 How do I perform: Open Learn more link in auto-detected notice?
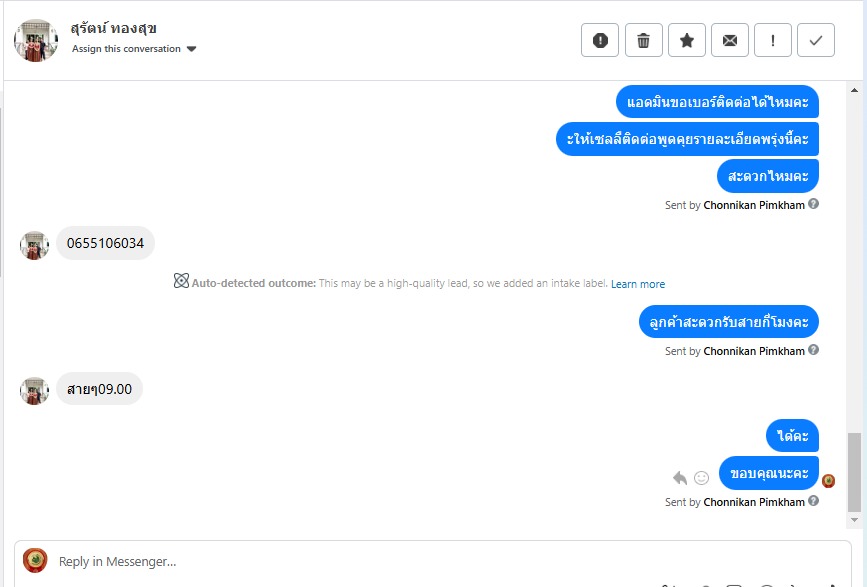coord(638,284)
